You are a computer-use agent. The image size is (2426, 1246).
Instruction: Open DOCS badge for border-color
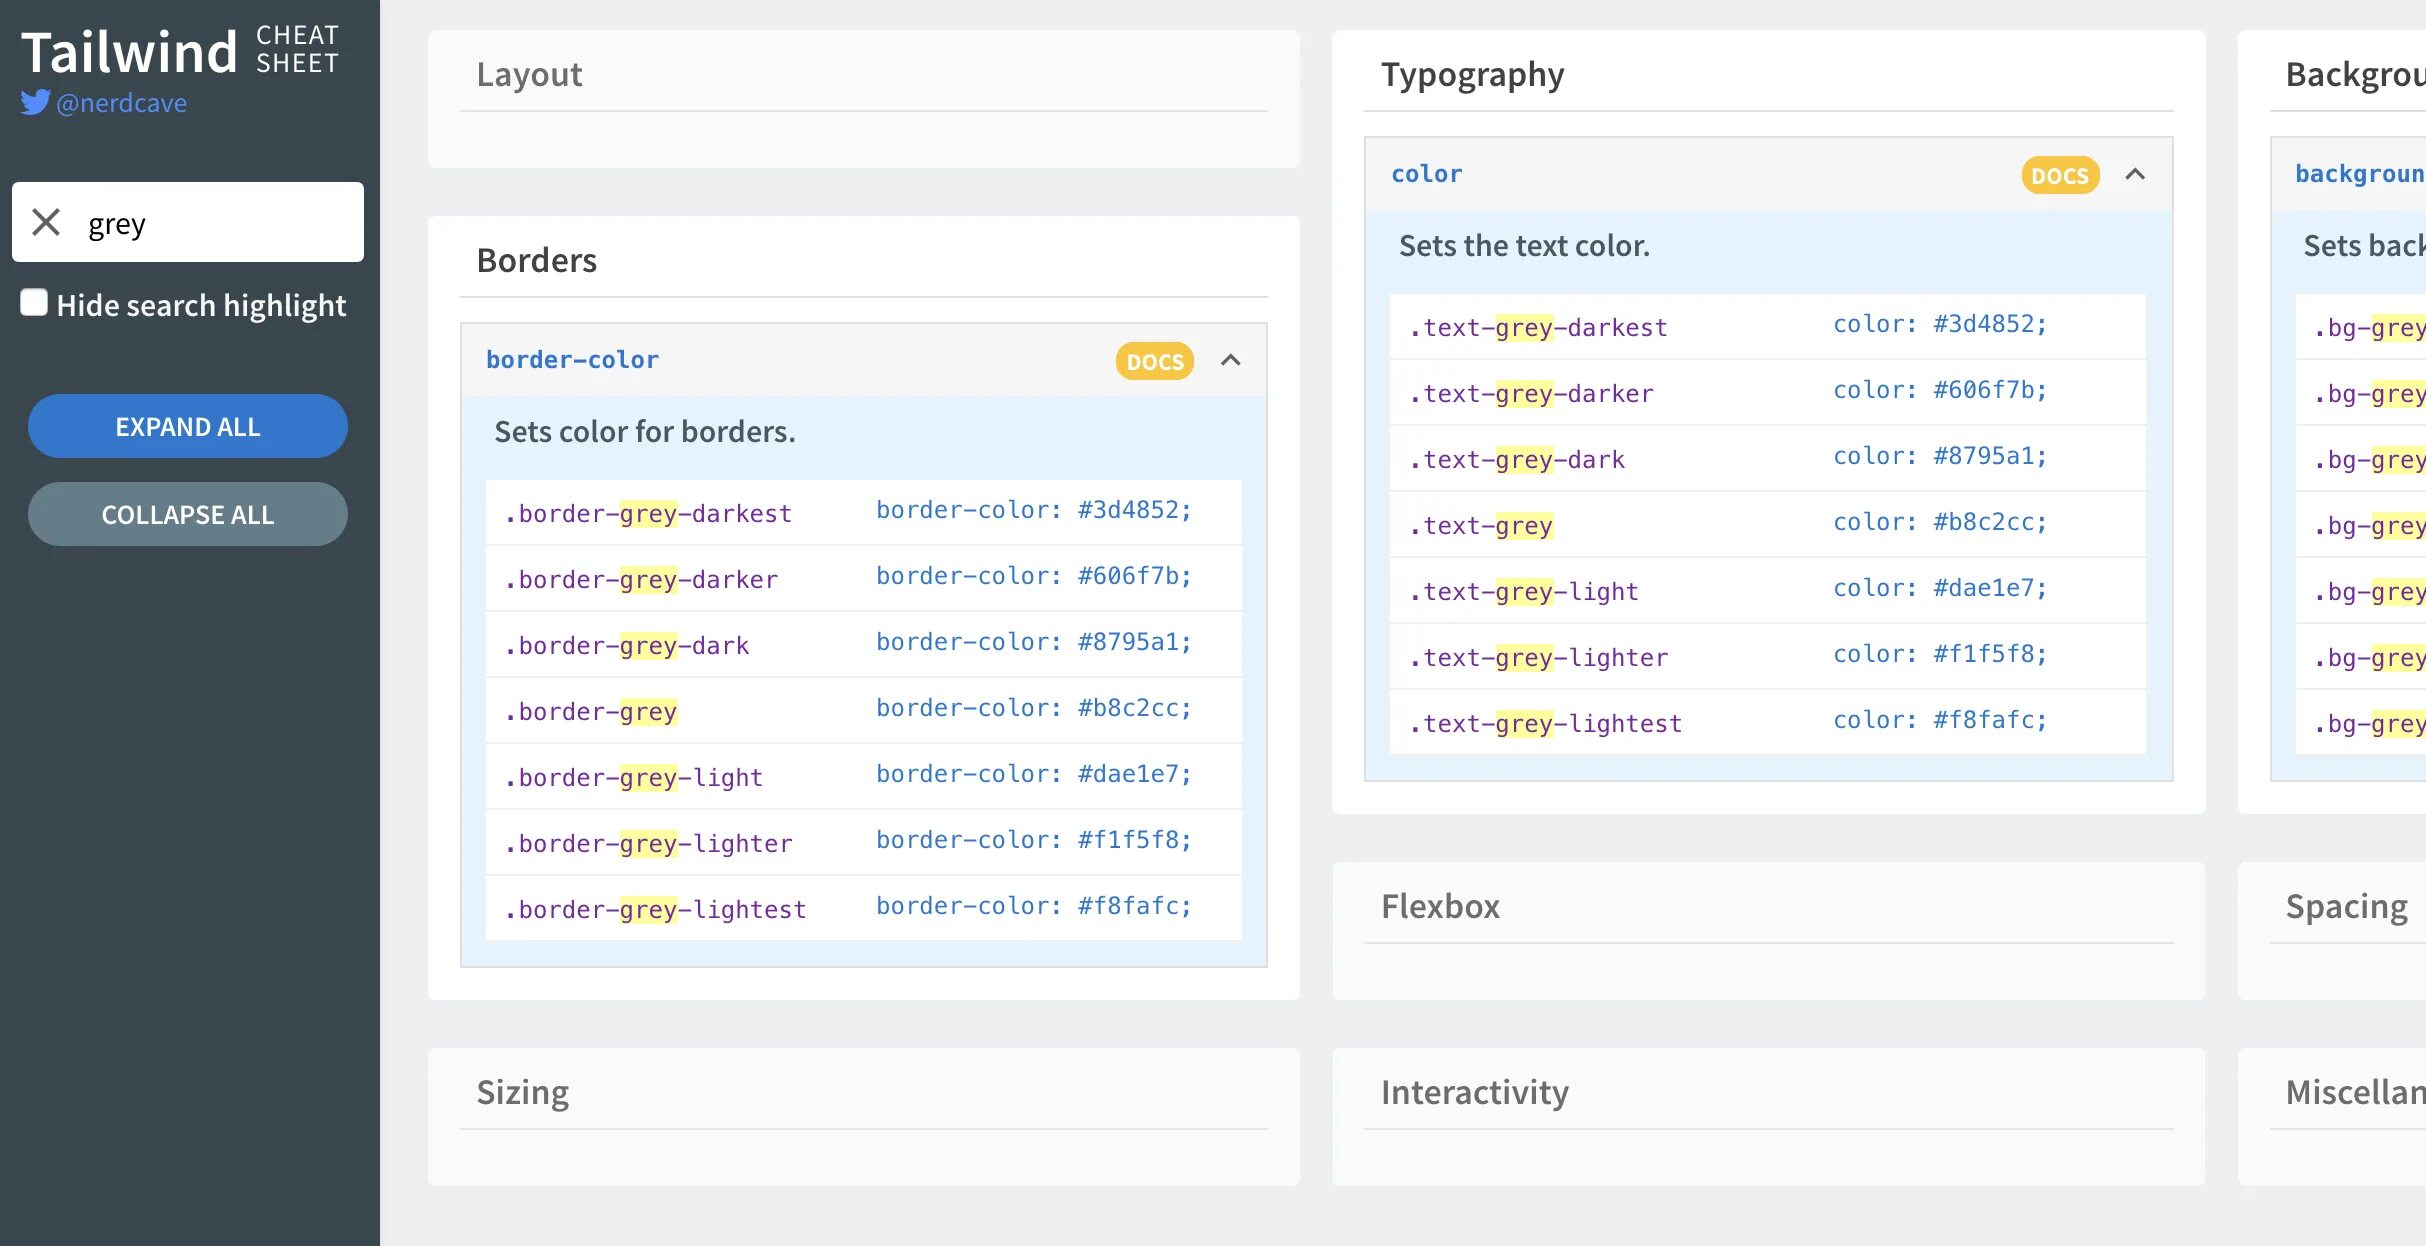pos(1154,361)
